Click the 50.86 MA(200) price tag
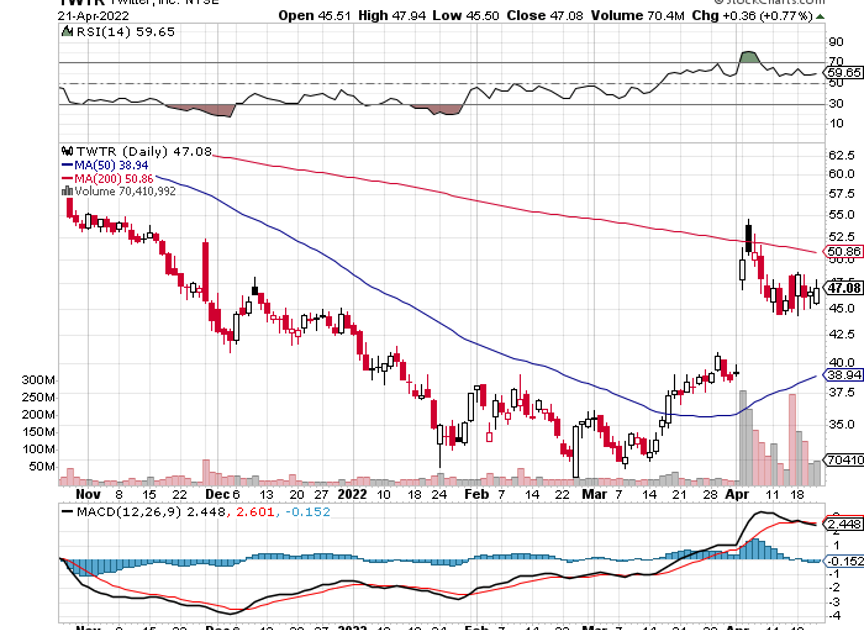 point(841,251)
